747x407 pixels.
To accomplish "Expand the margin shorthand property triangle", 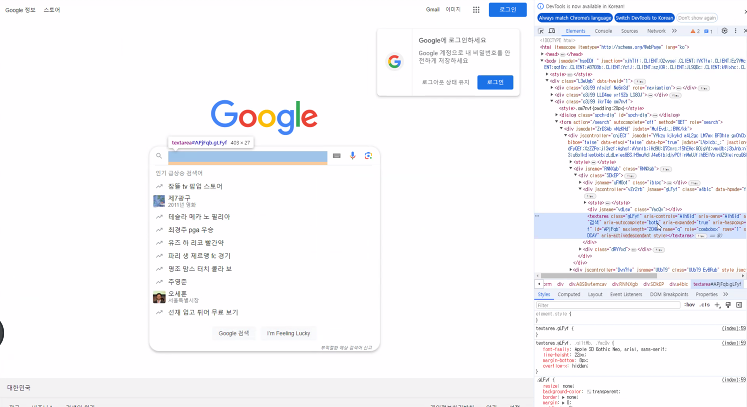I will (563, 403).
